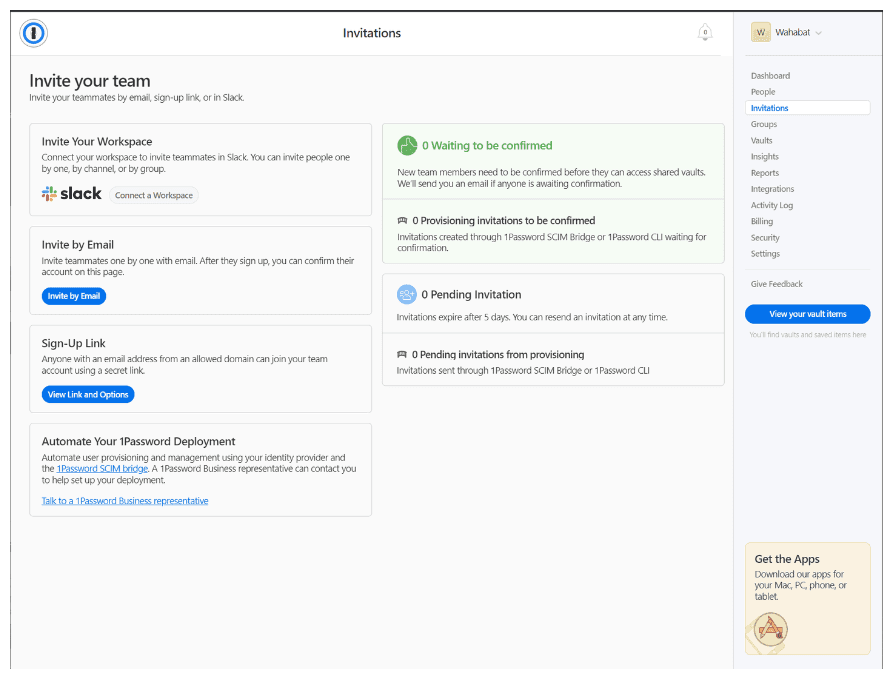Image resolution: width=893 pixels, height=679 pixels.
Task: Open Vaults from the sidebar
Action: 762,141
